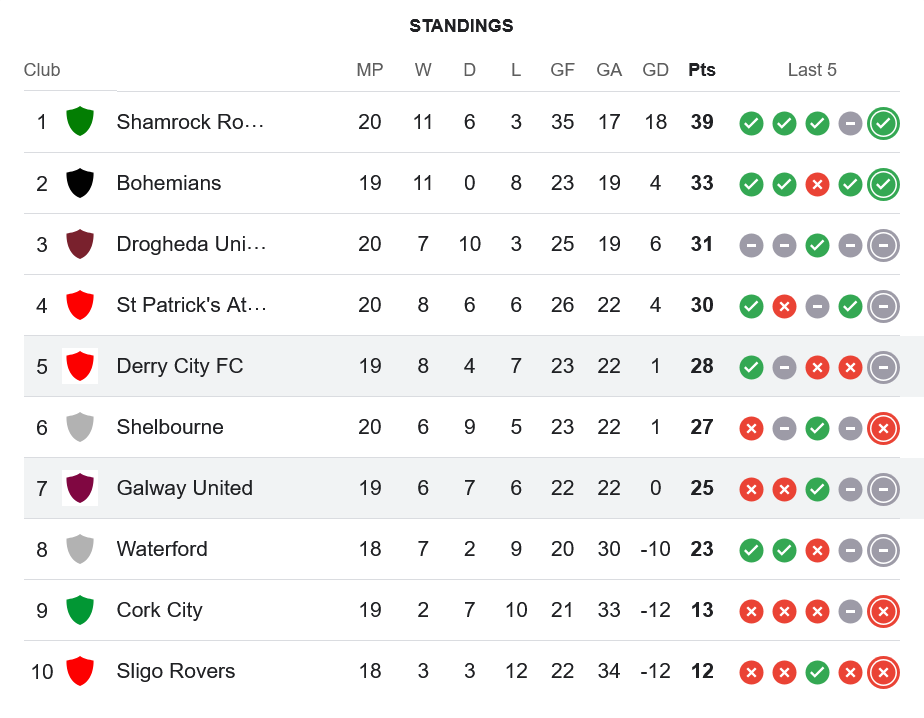
Task: Click Shamrock Rovers green shield crest
Action: [80, 122]
